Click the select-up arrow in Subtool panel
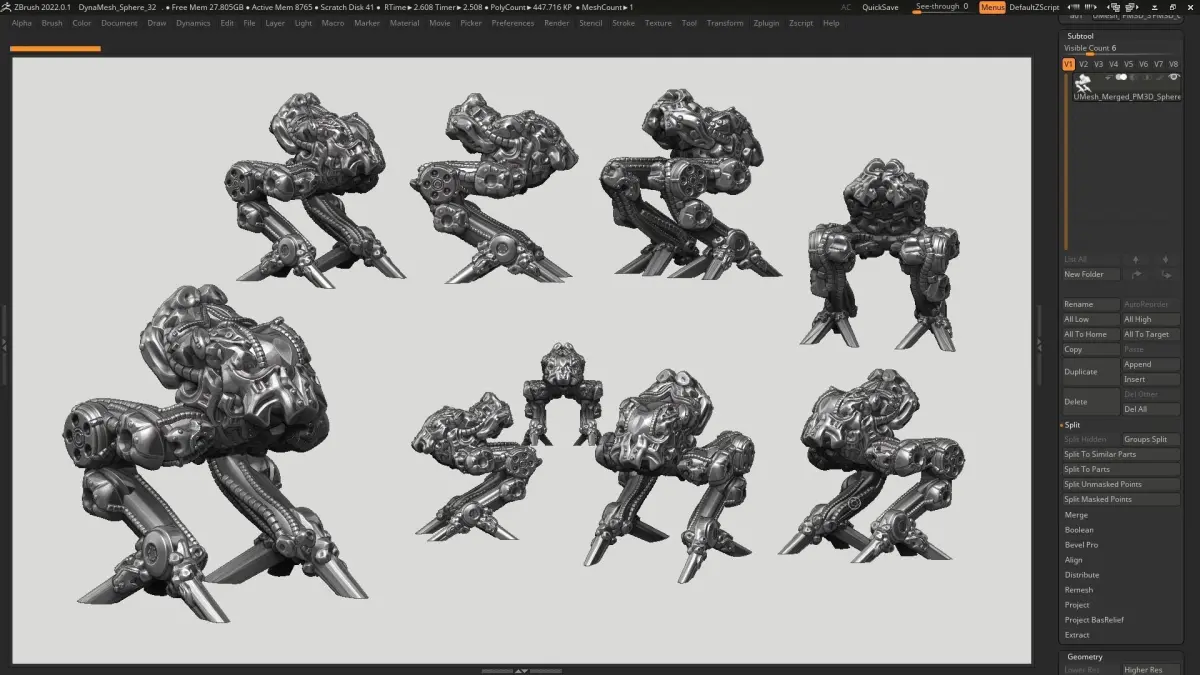Viewport: 1200px width, 675px height. tap(1136, 260)
